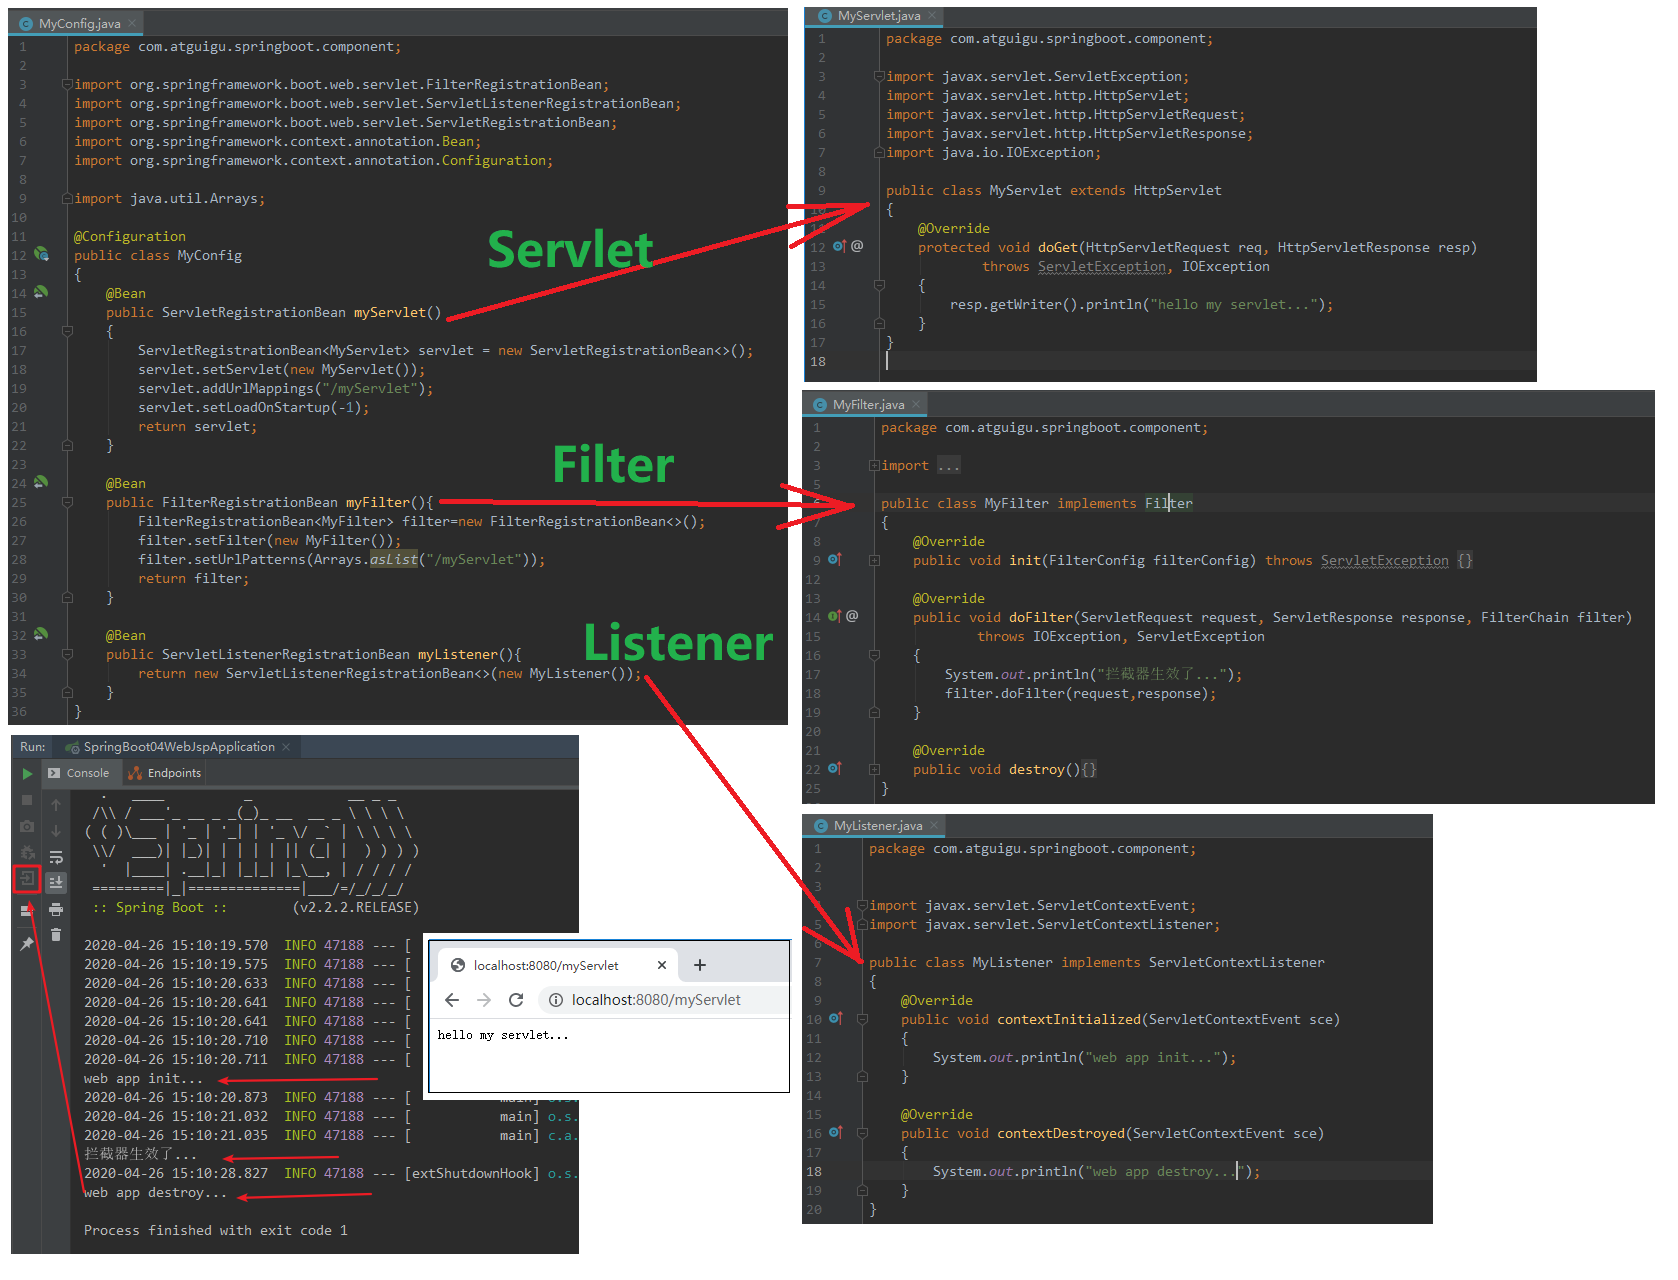Click the @ gutter marker beside doGet in MyServlet
This screenshot has height=1280, width=1678.
(857, 246)
